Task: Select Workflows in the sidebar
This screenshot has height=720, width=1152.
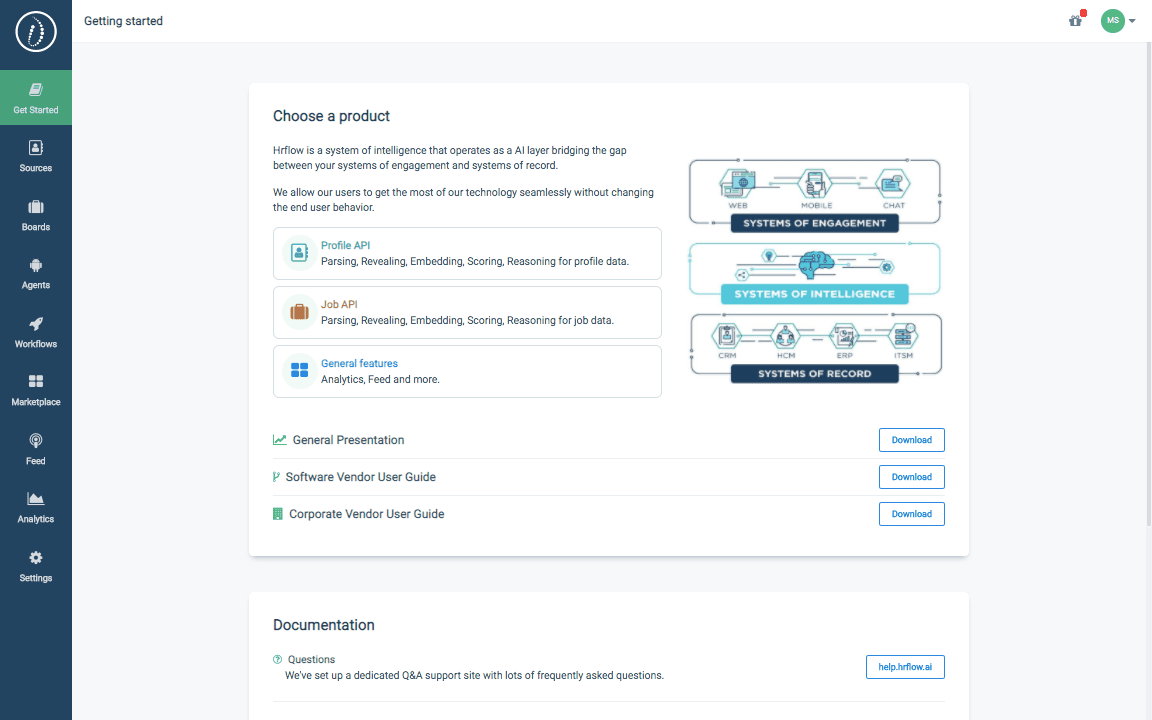Action: 35,332
